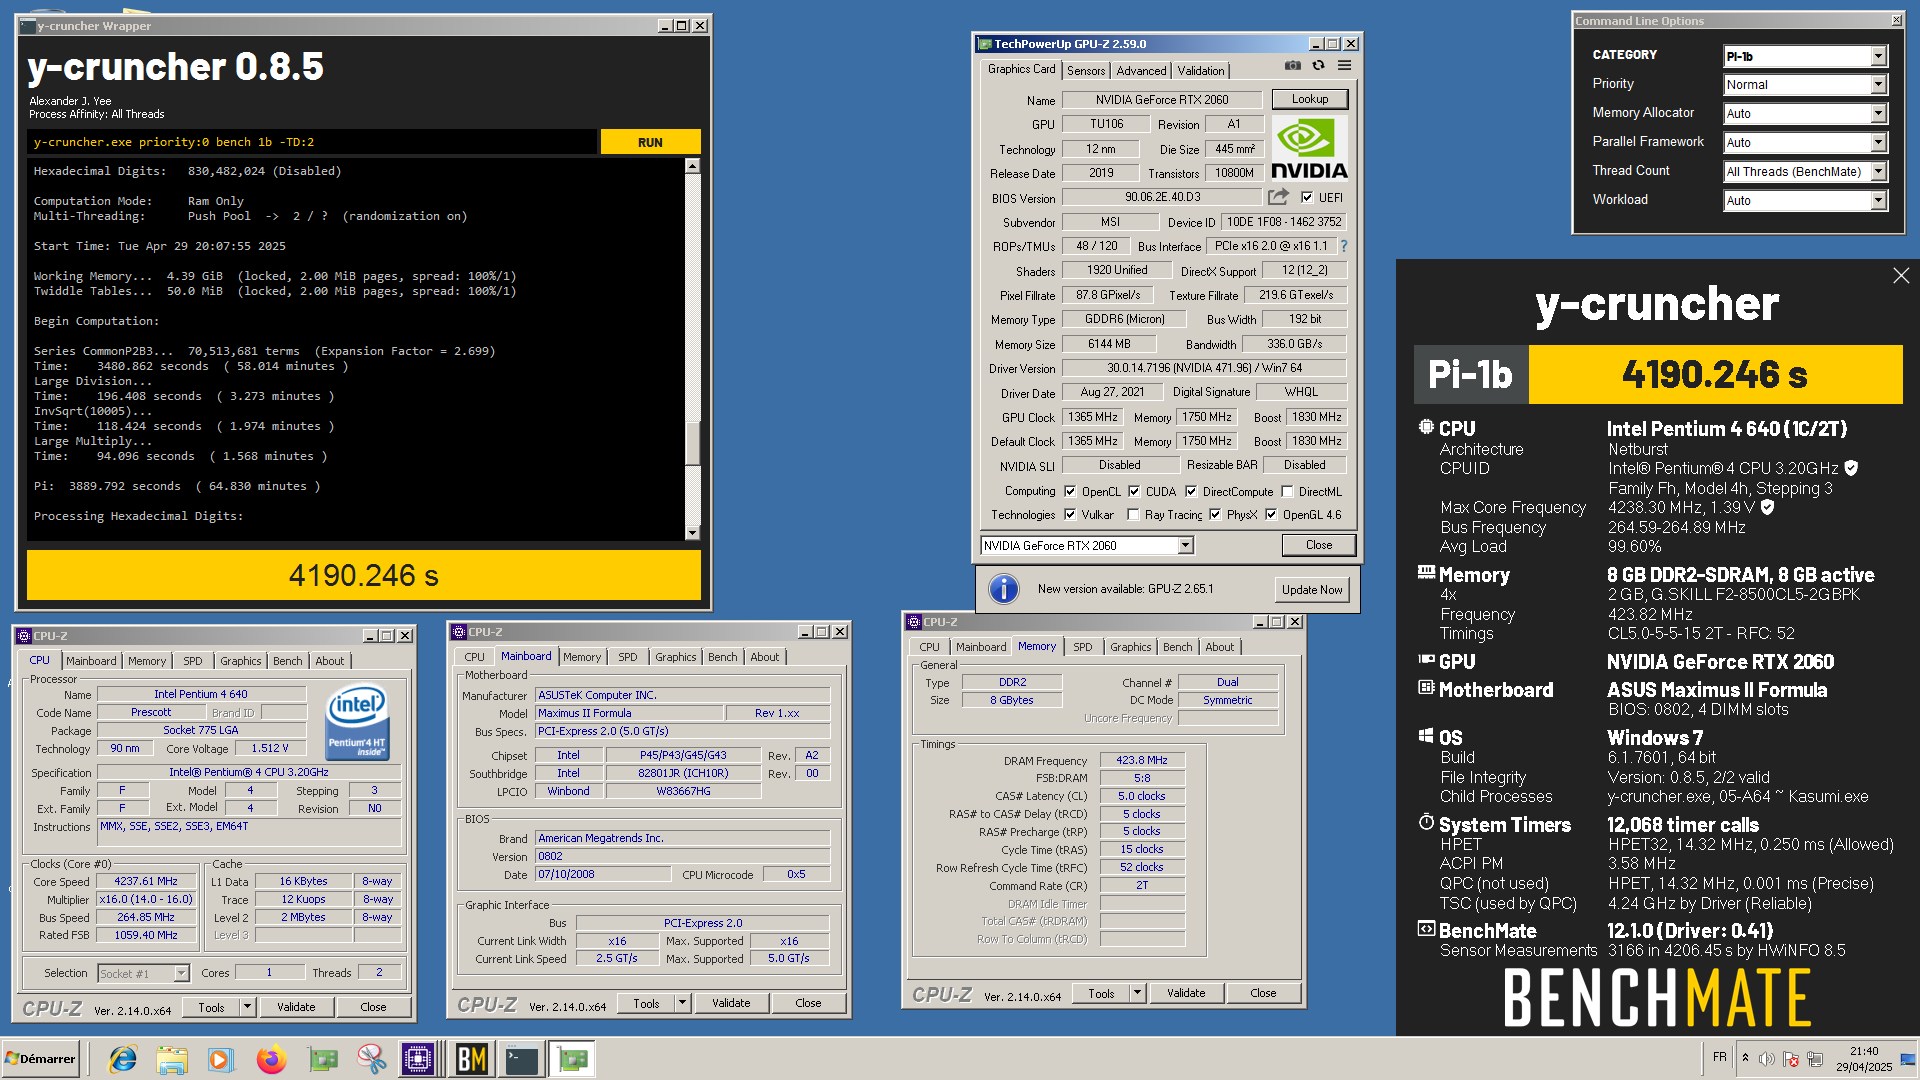Toggle the CUDA checkbox
1920x1080 pixels.
[1134, 492]
